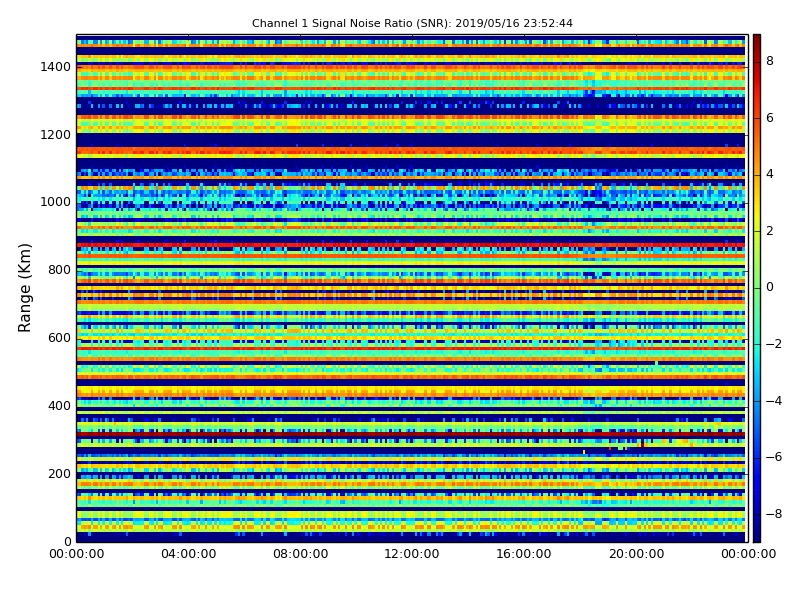Click the colorbar value 4 label
The image size is (800, 600).
(x=770, y=174)
